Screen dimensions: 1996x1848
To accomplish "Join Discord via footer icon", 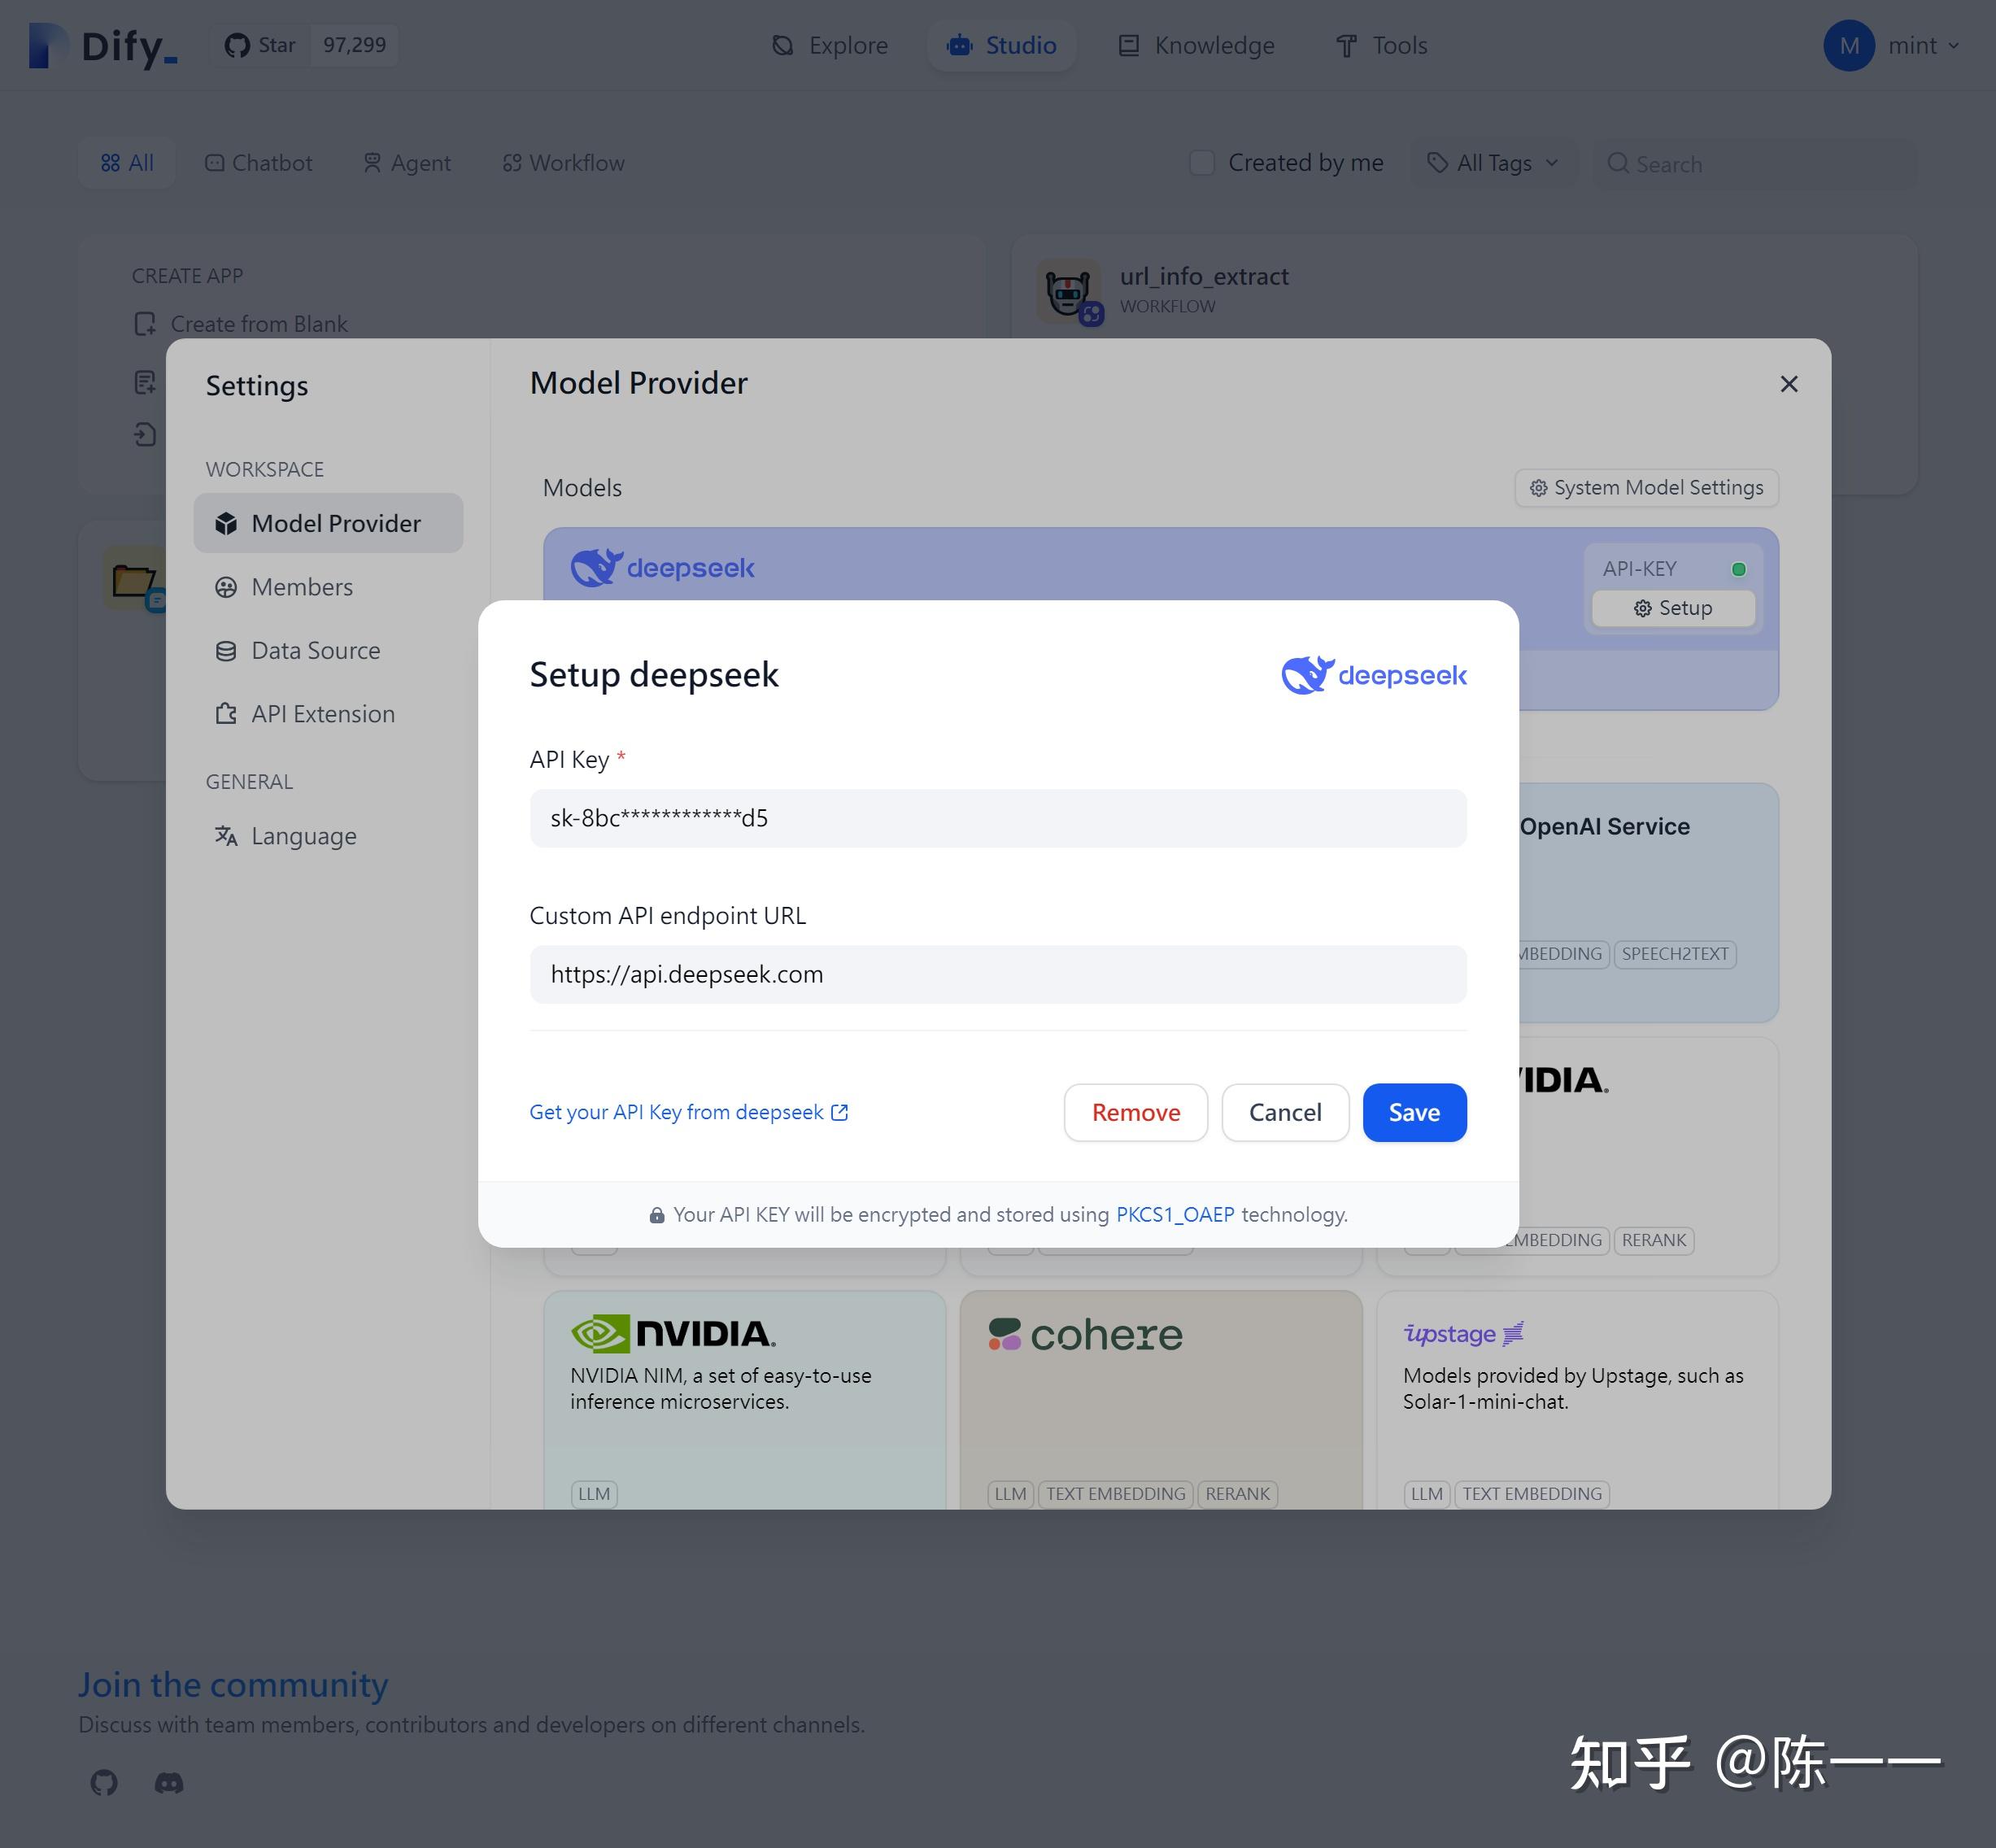I will pyautogui.click(x=167, y=1783).
